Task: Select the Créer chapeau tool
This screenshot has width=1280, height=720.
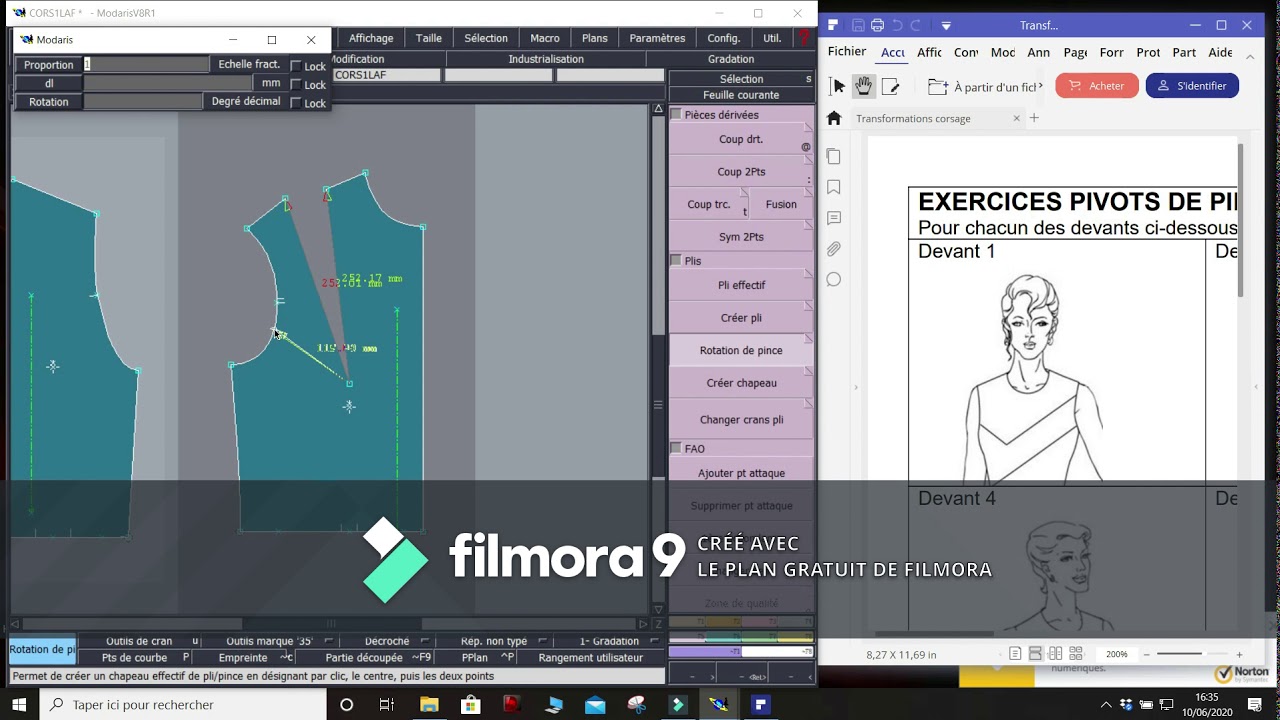Action: 741,383
